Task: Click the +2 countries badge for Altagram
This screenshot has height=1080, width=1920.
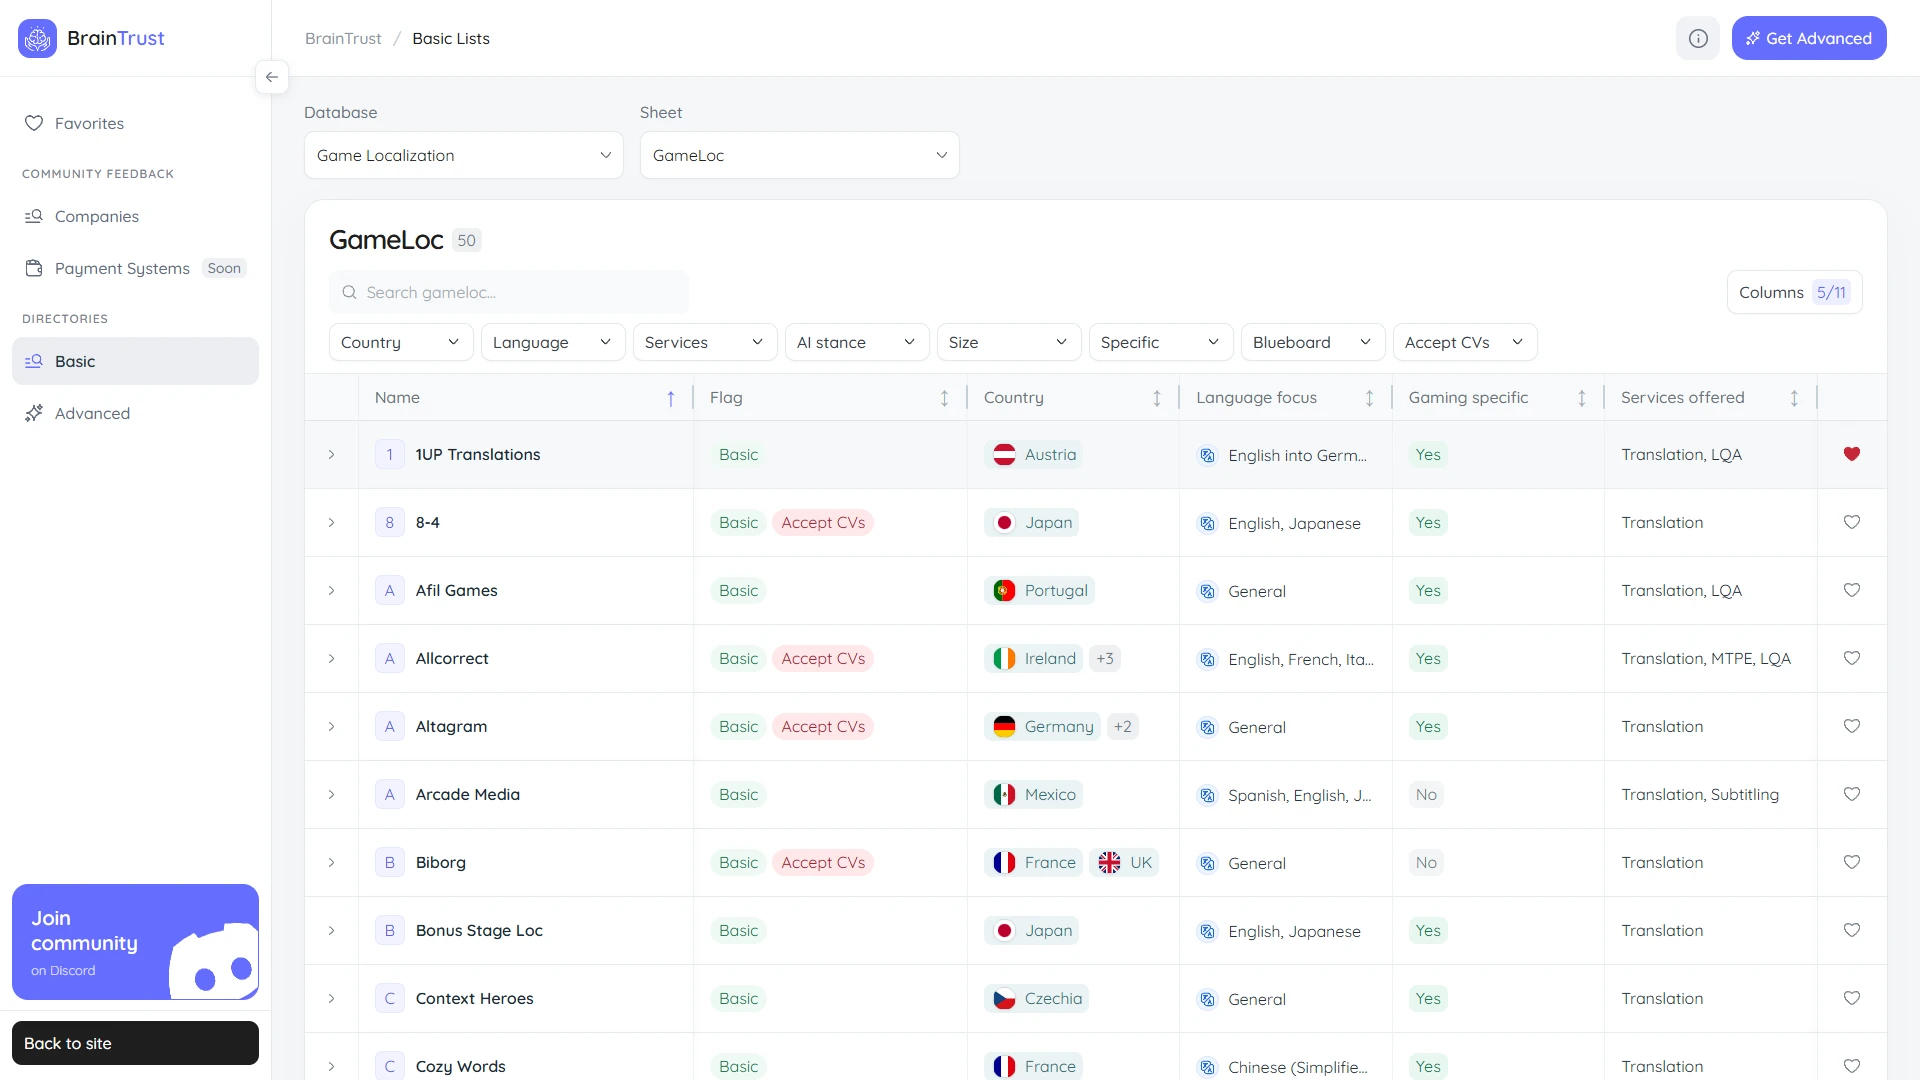Action: click(x=1123, y=726)
